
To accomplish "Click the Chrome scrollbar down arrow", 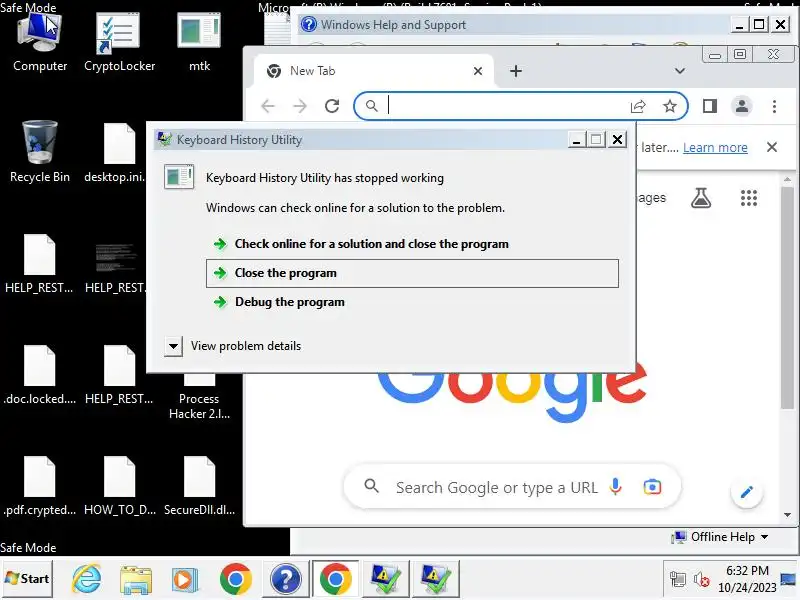I will (787, 515).
